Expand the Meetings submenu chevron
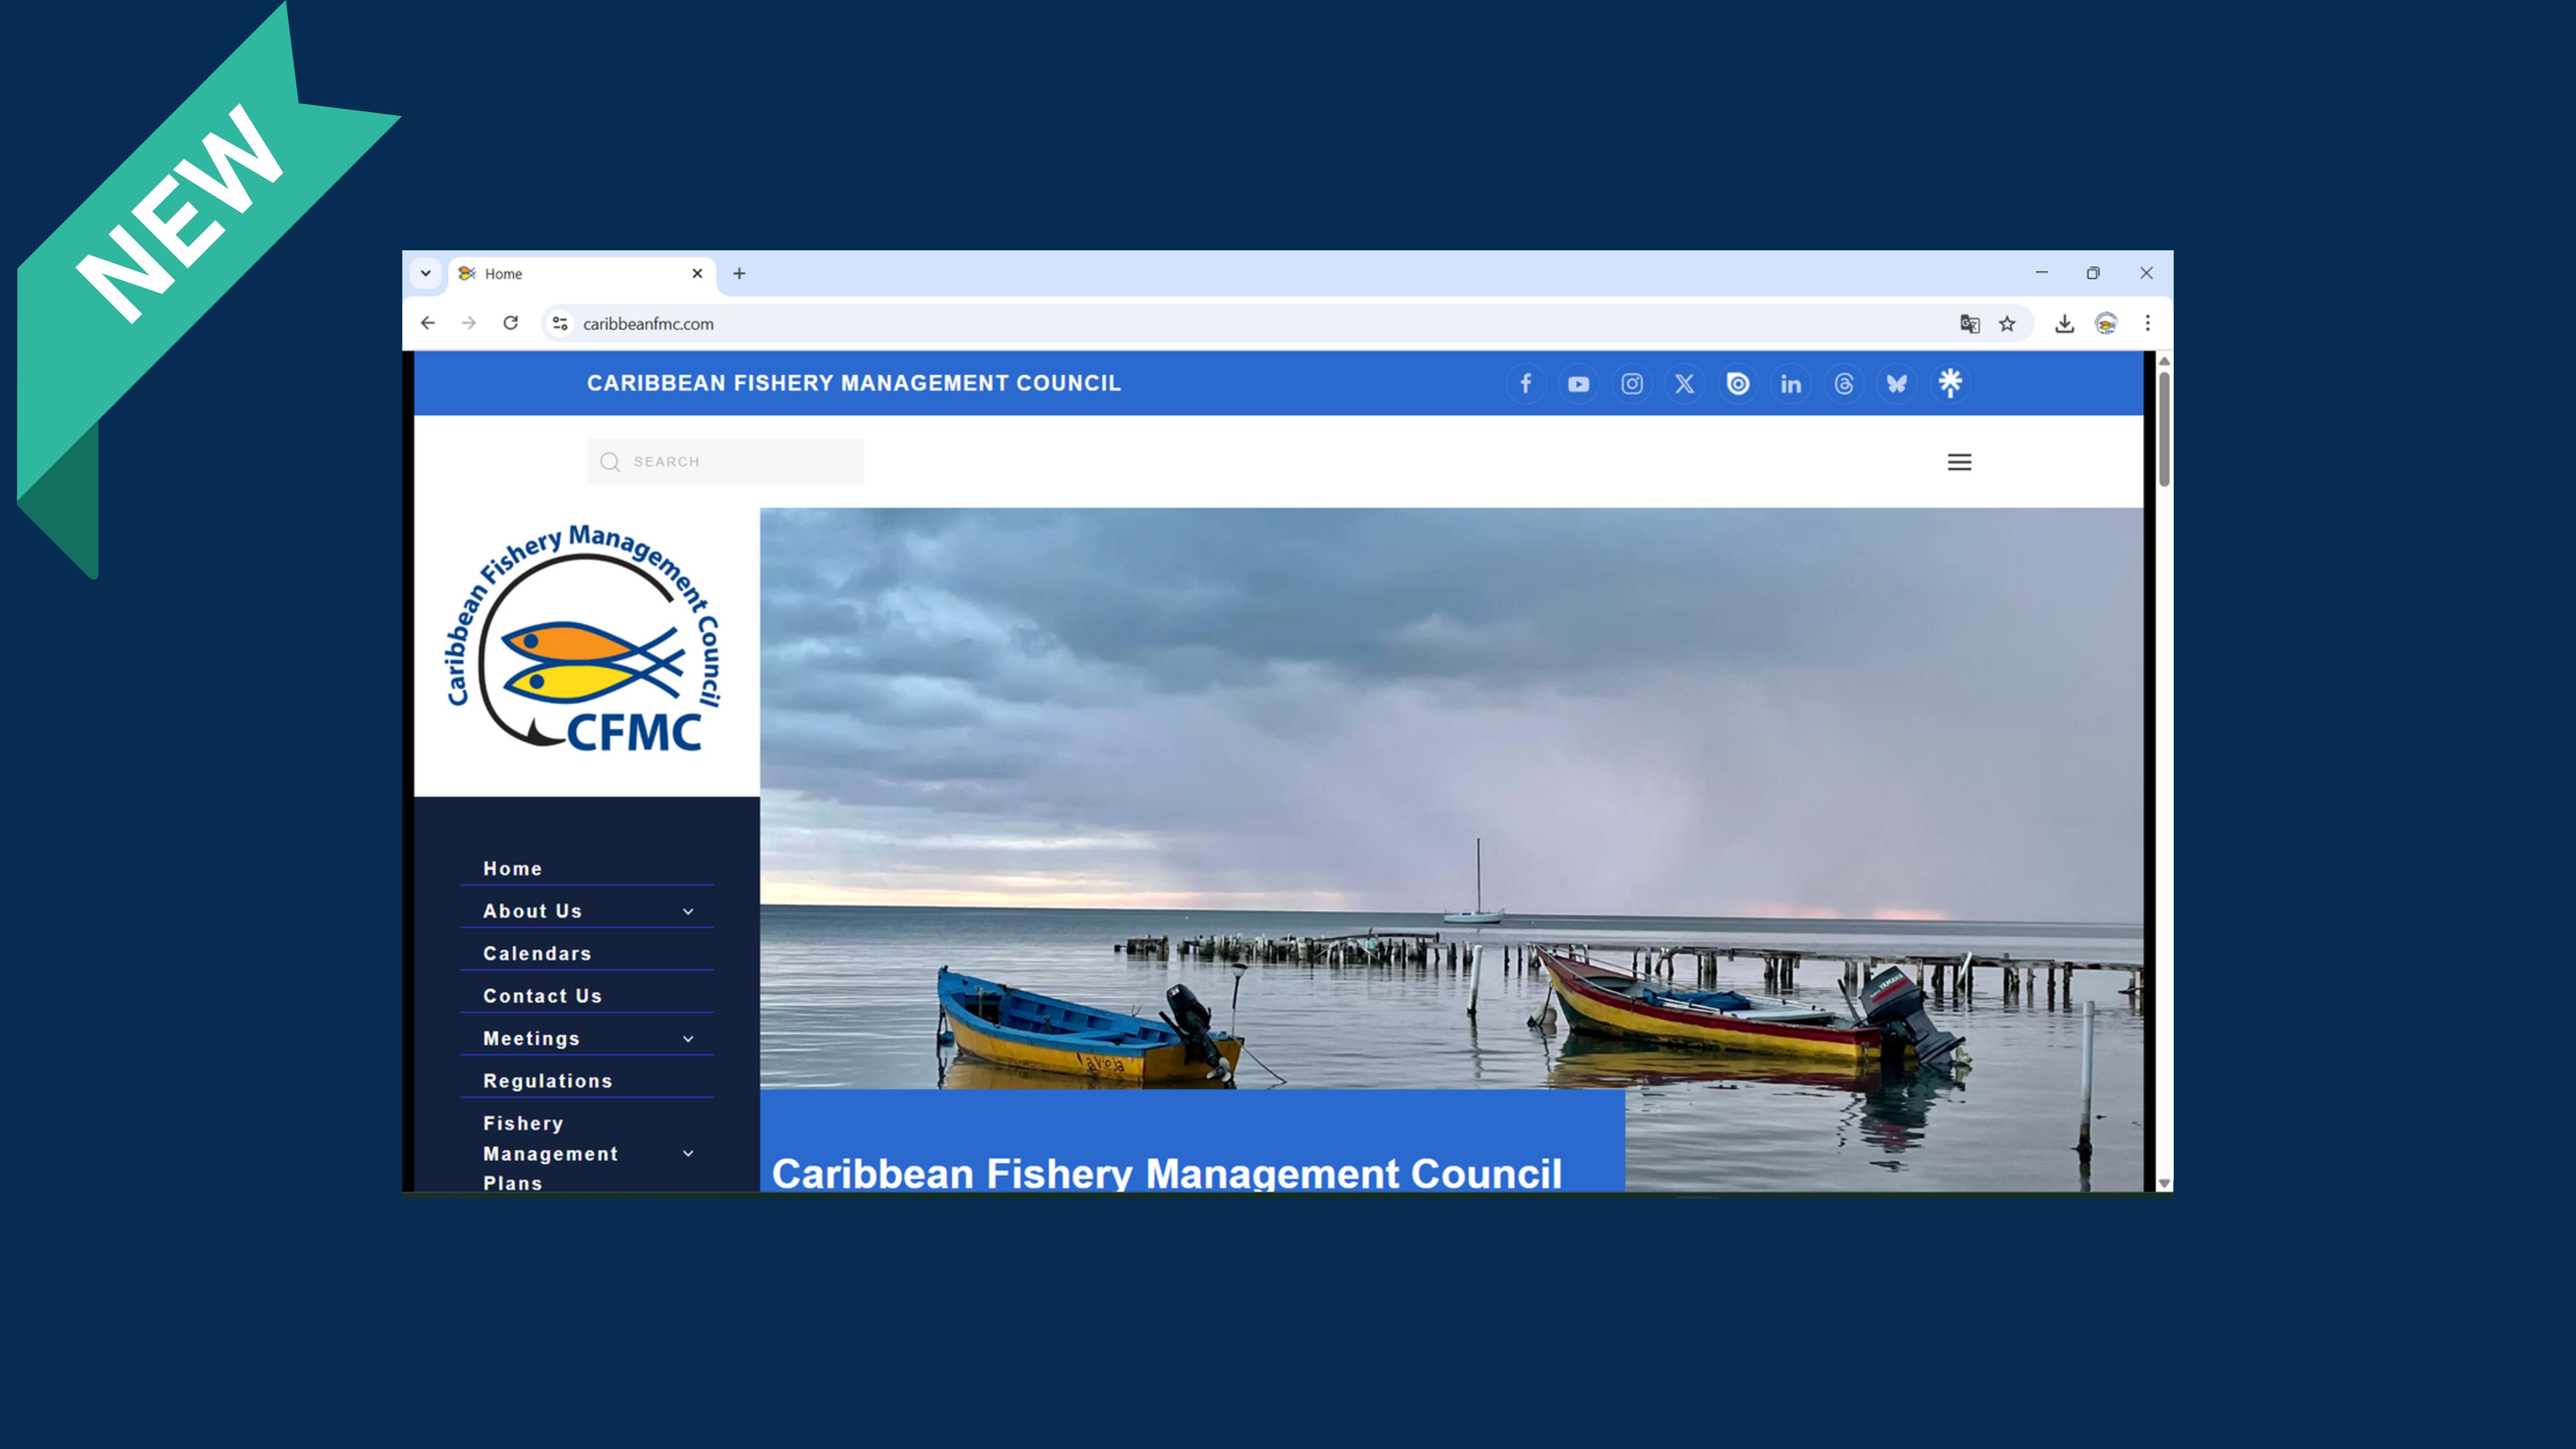Screen dimensions: 2576x1449 tap(688, 1039)
